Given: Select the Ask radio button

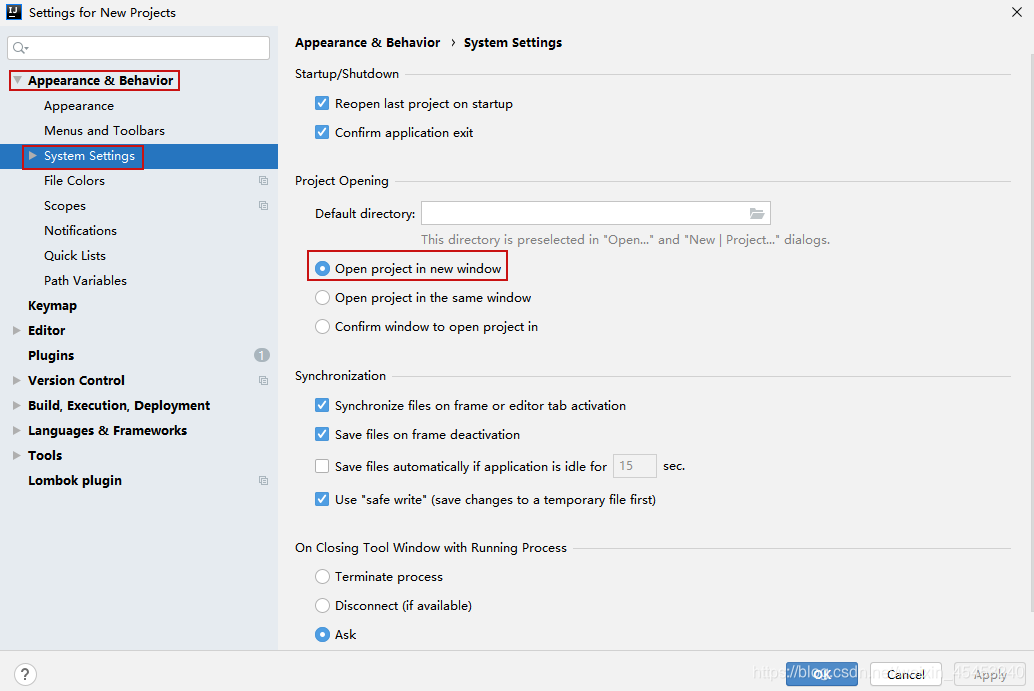Looking at the screenshot, I should (x=322, y=634).
